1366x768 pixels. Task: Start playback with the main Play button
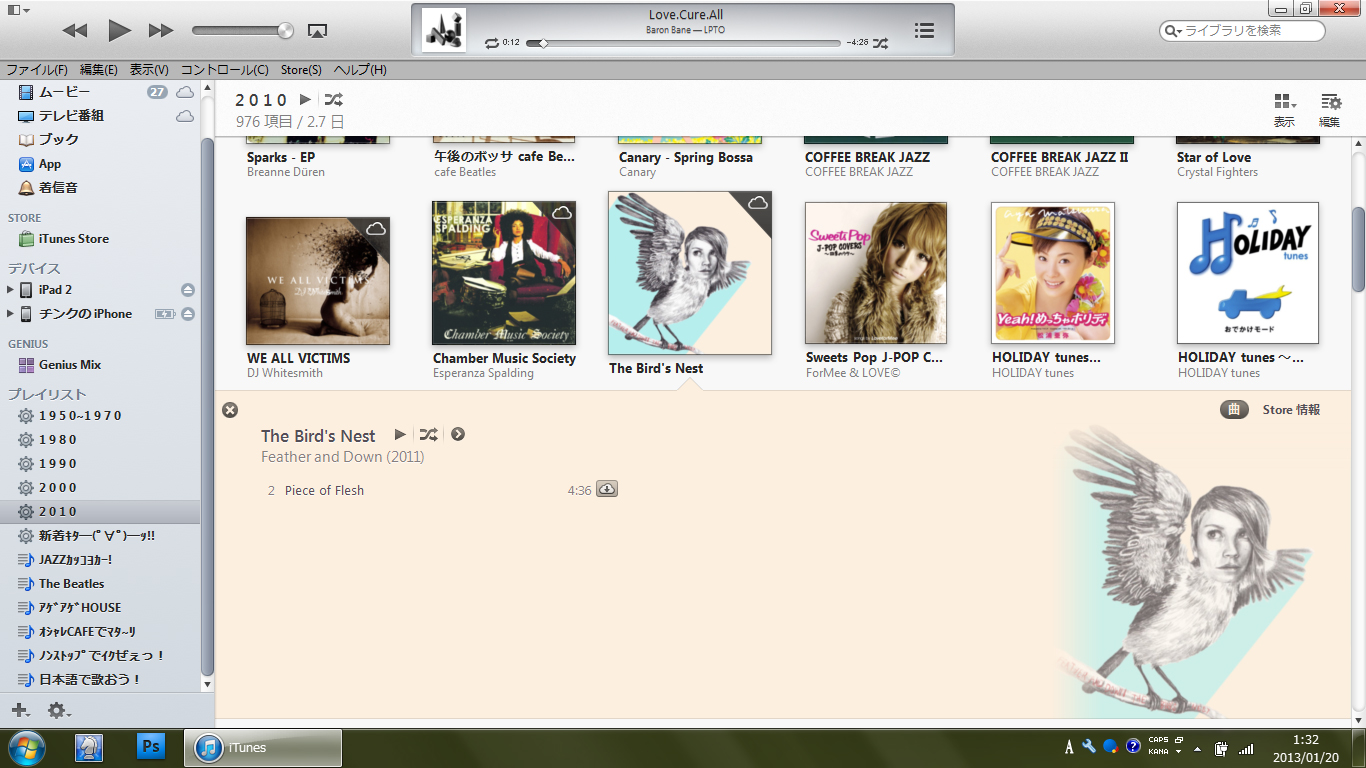click(x=119, y=30)
